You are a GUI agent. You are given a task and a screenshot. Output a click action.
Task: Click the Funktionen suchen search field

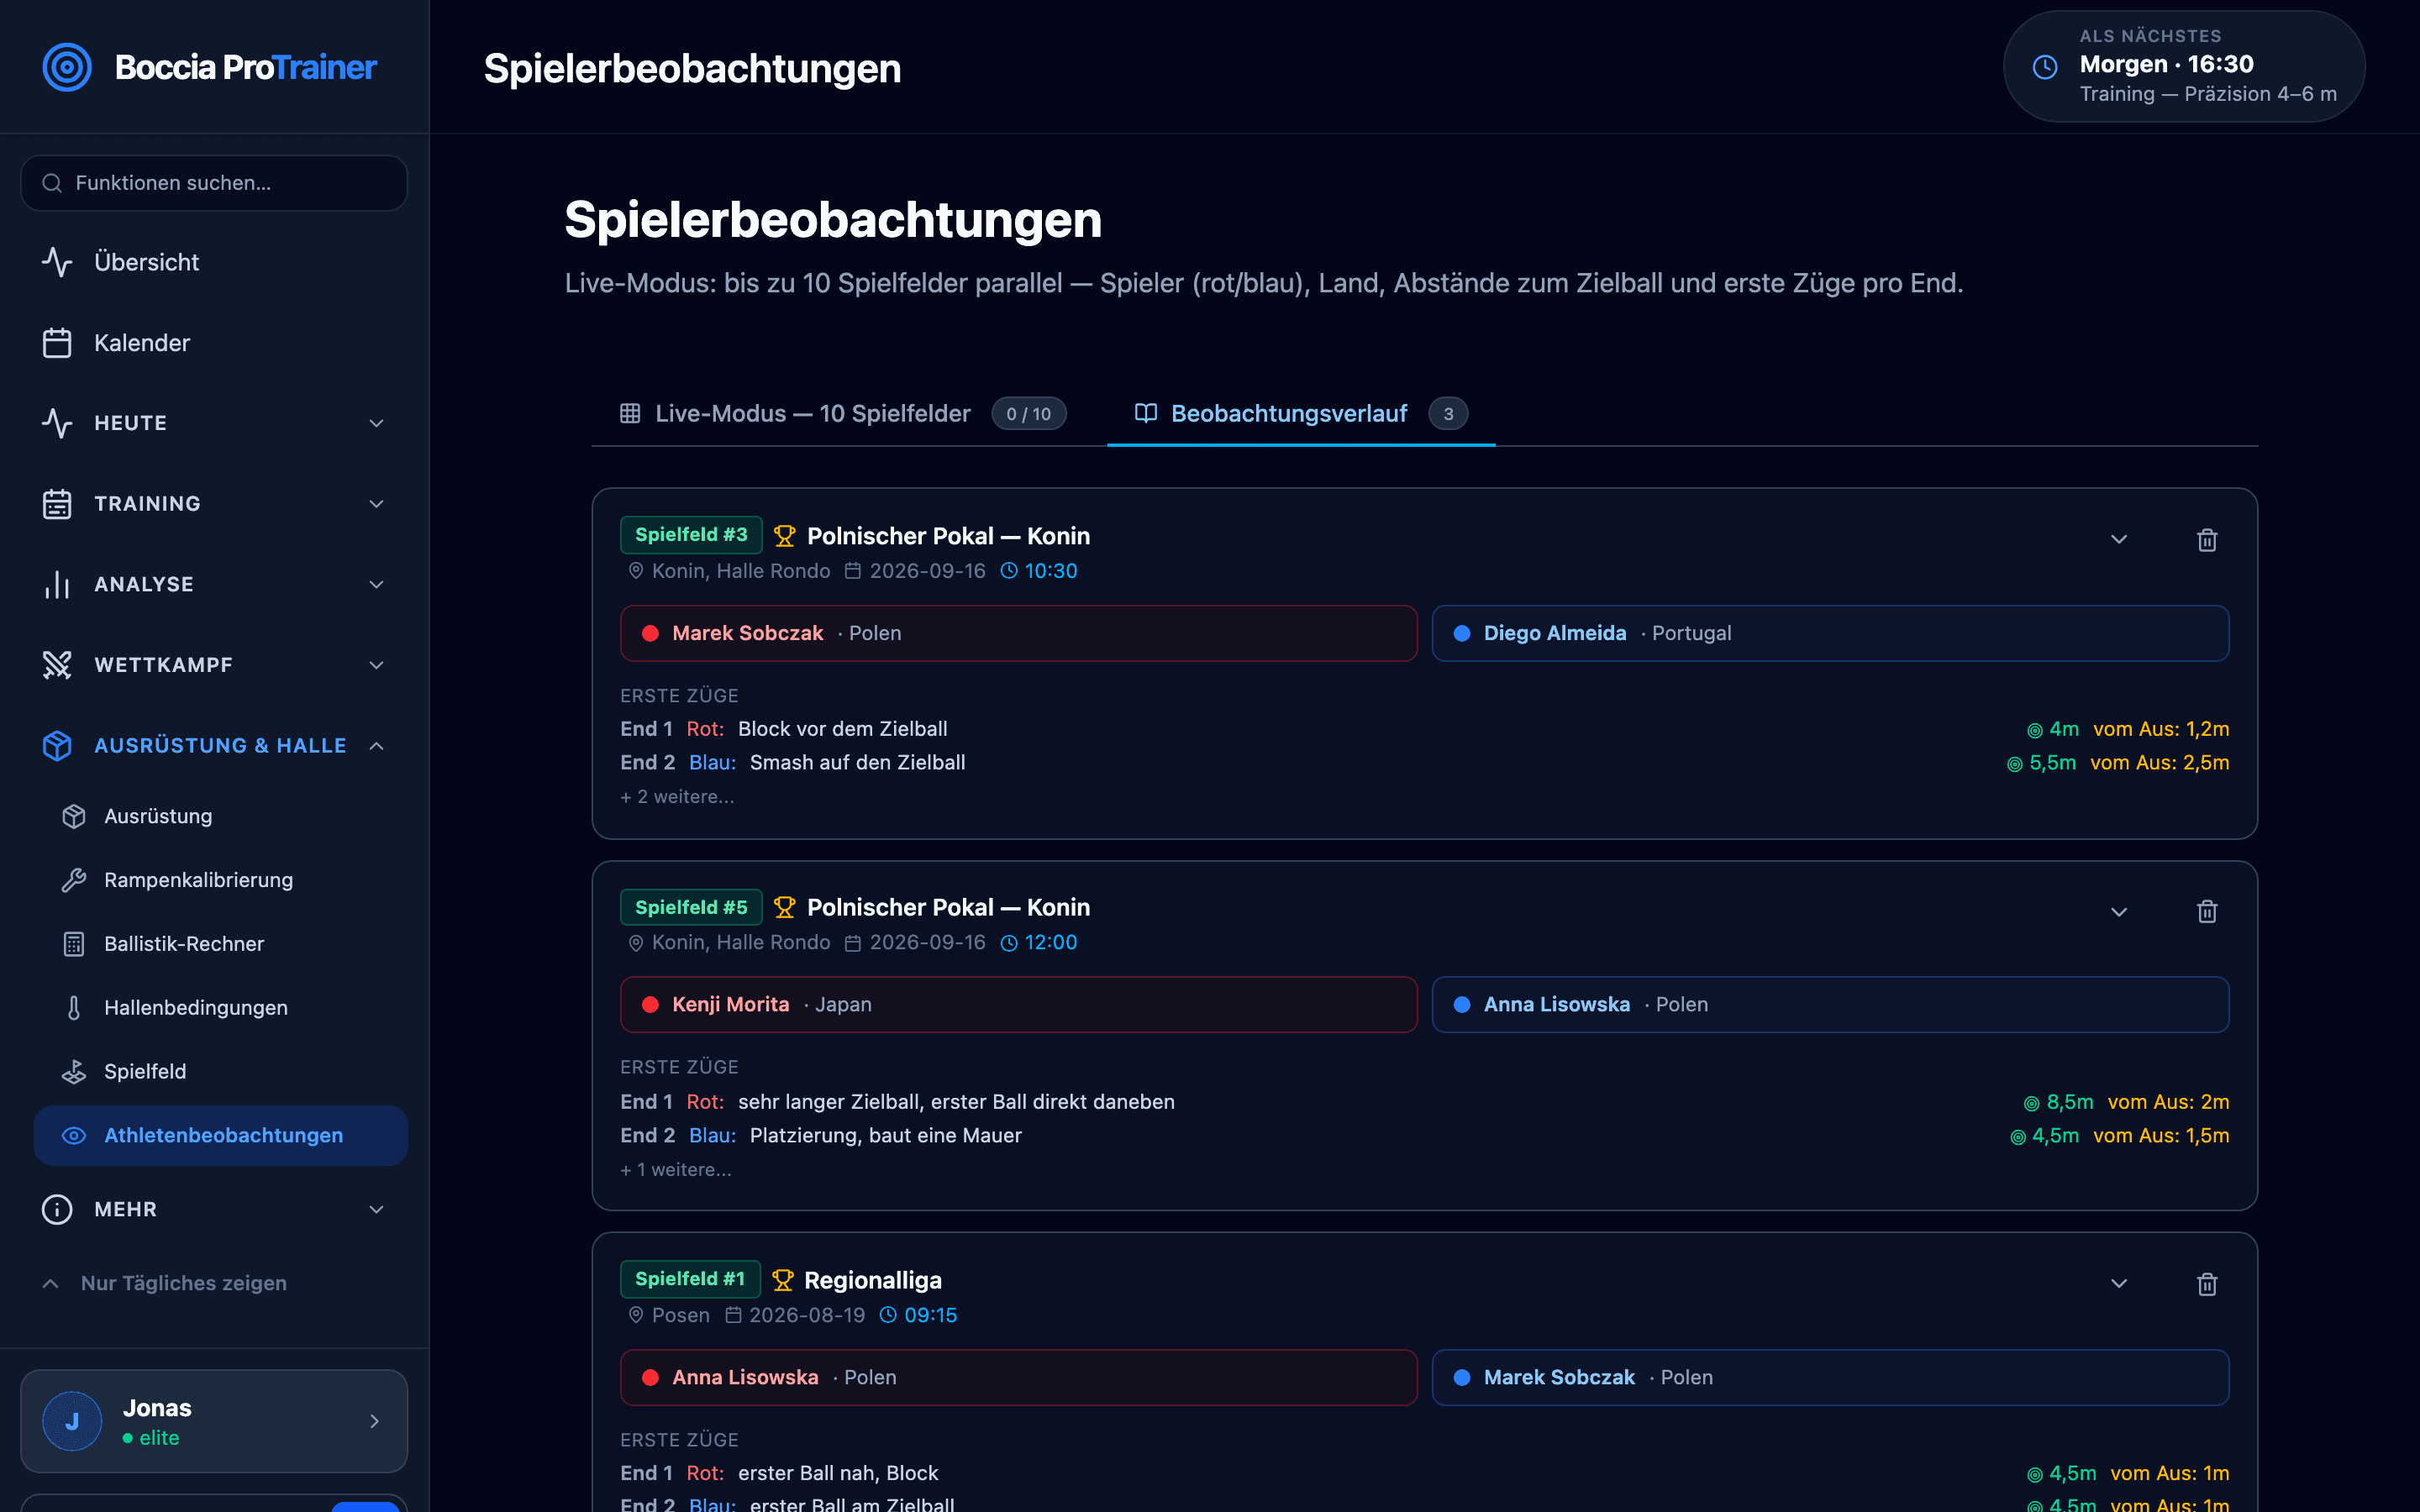click(214, 183)
